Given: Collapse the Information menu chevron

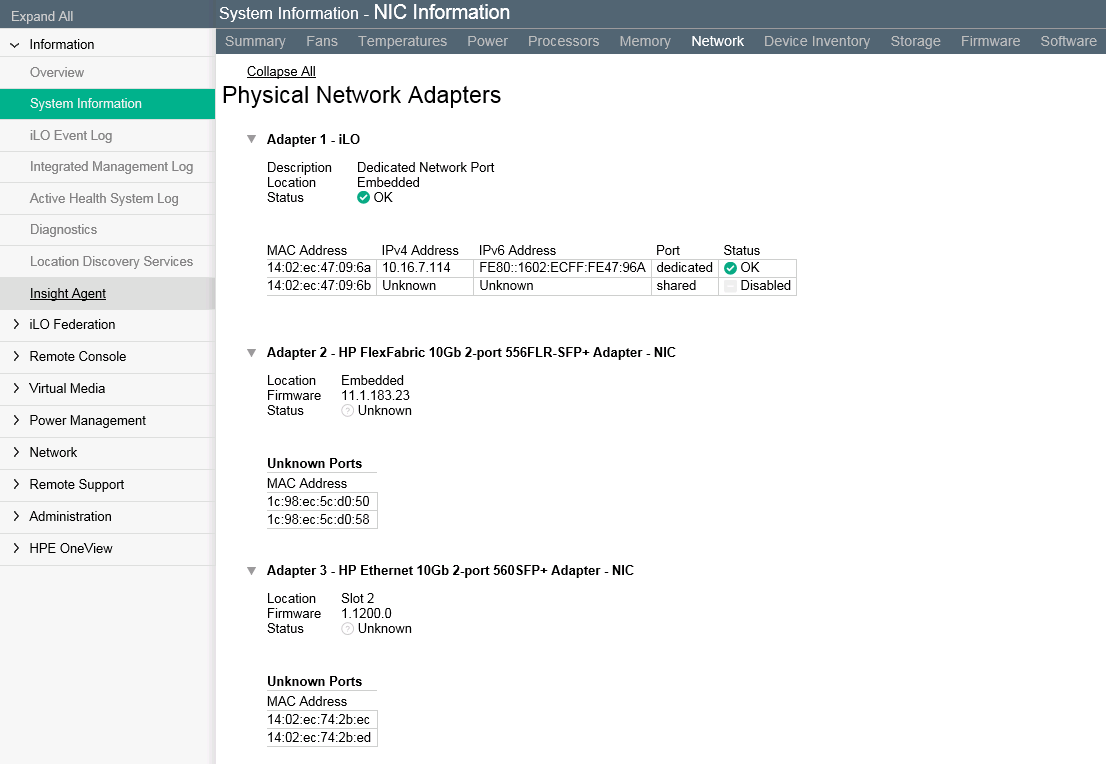Looking at the screenshot, I should [15, 44].
